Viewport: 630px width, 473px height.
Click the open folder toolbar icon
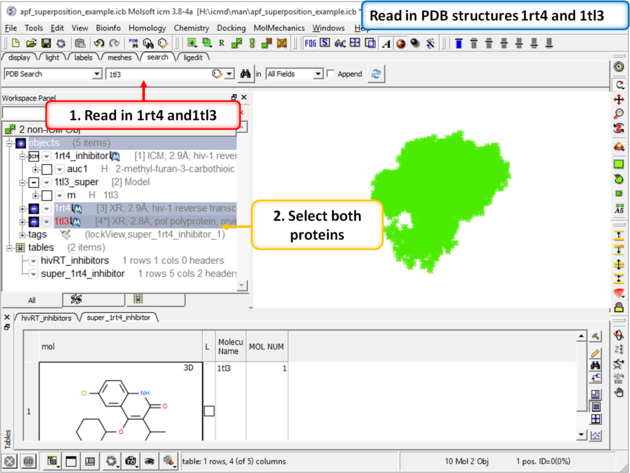click(31, 44)
